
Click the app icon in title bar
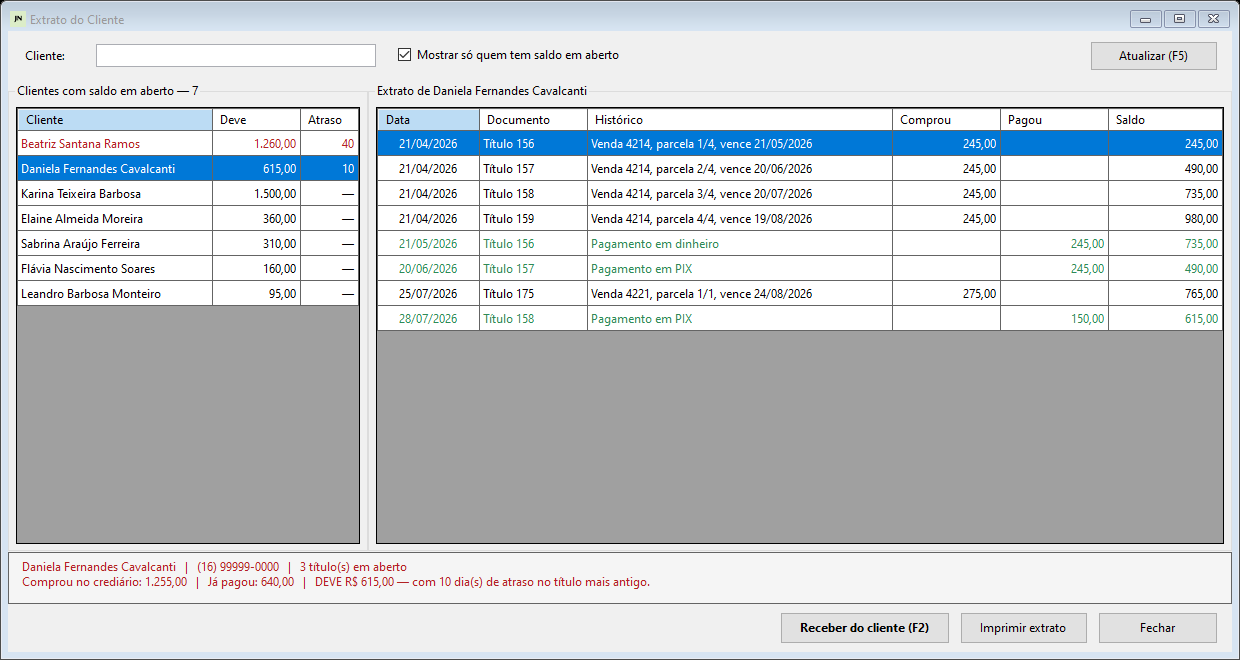[17, 19]
